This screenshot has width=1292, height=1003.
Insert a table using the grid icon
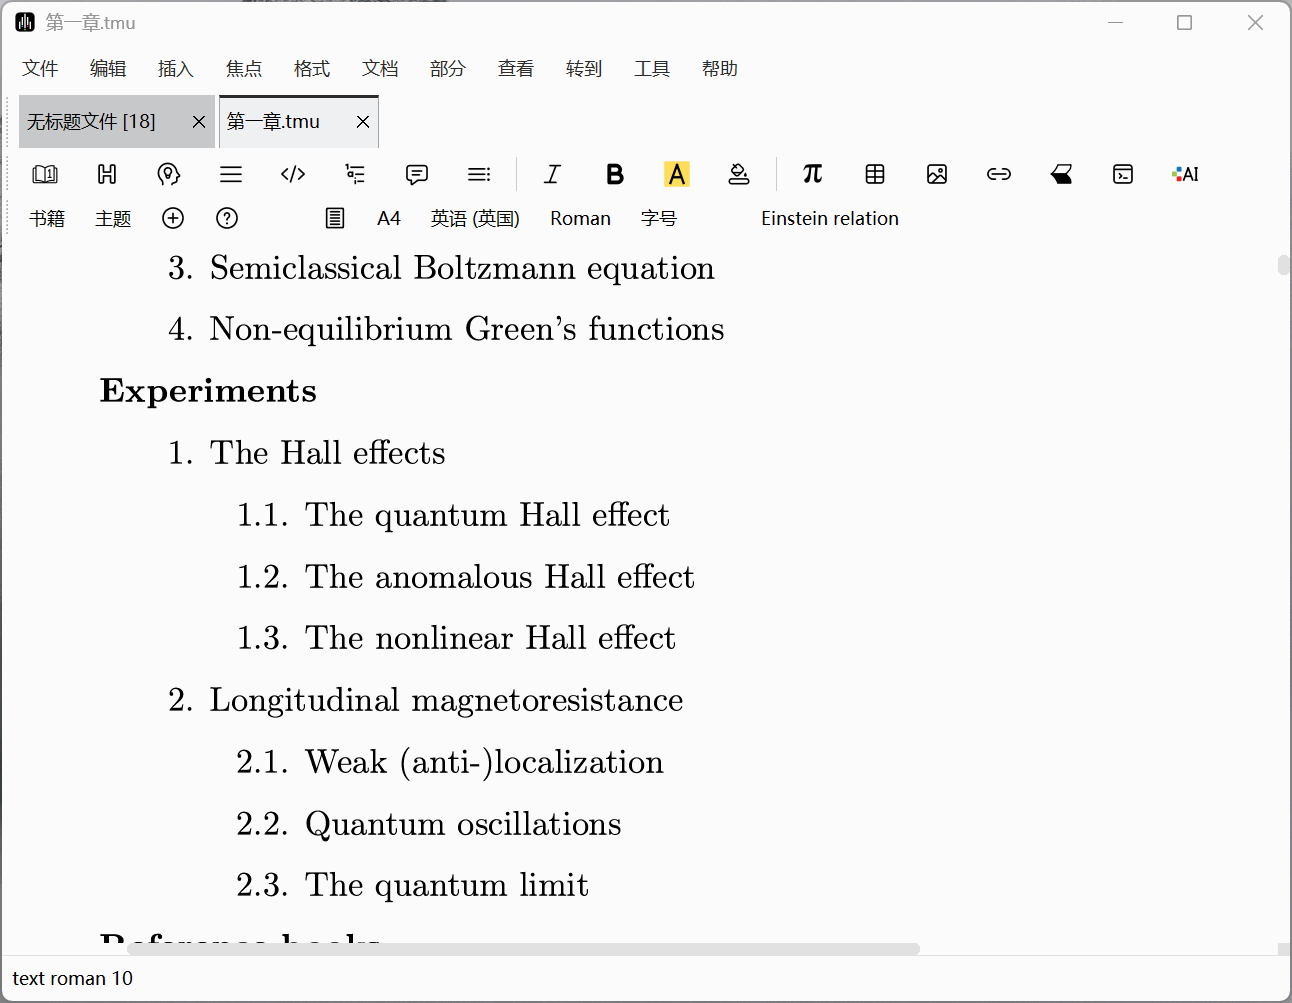pyautogui.click(x=875, y=174)
